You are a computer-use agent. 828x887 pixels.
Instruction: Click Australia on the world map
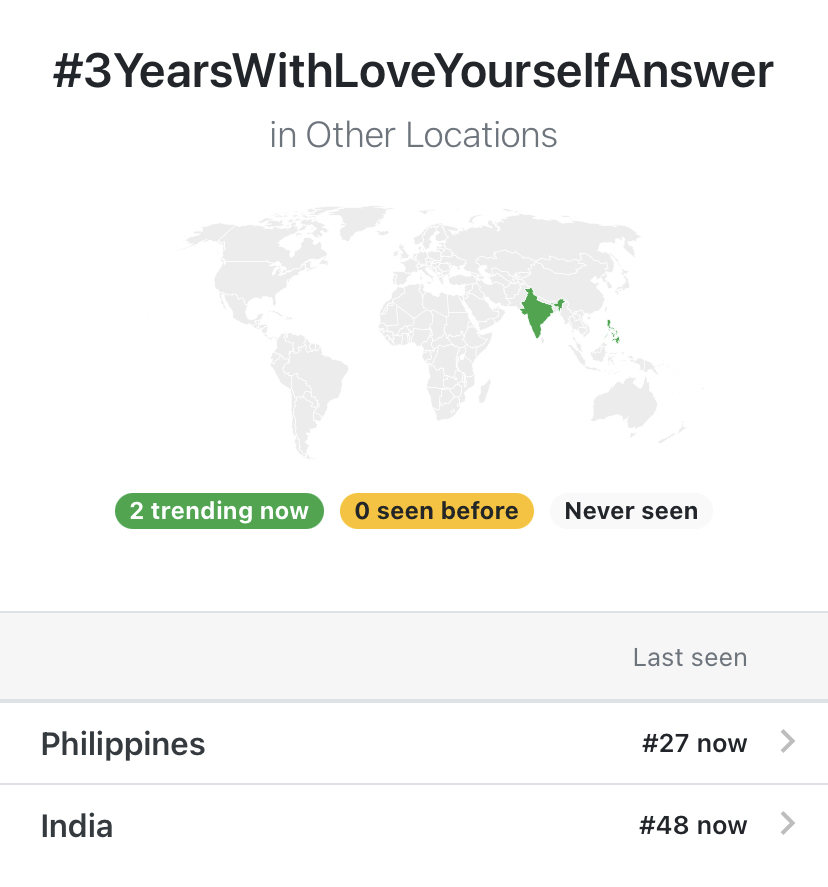(624, 403)
